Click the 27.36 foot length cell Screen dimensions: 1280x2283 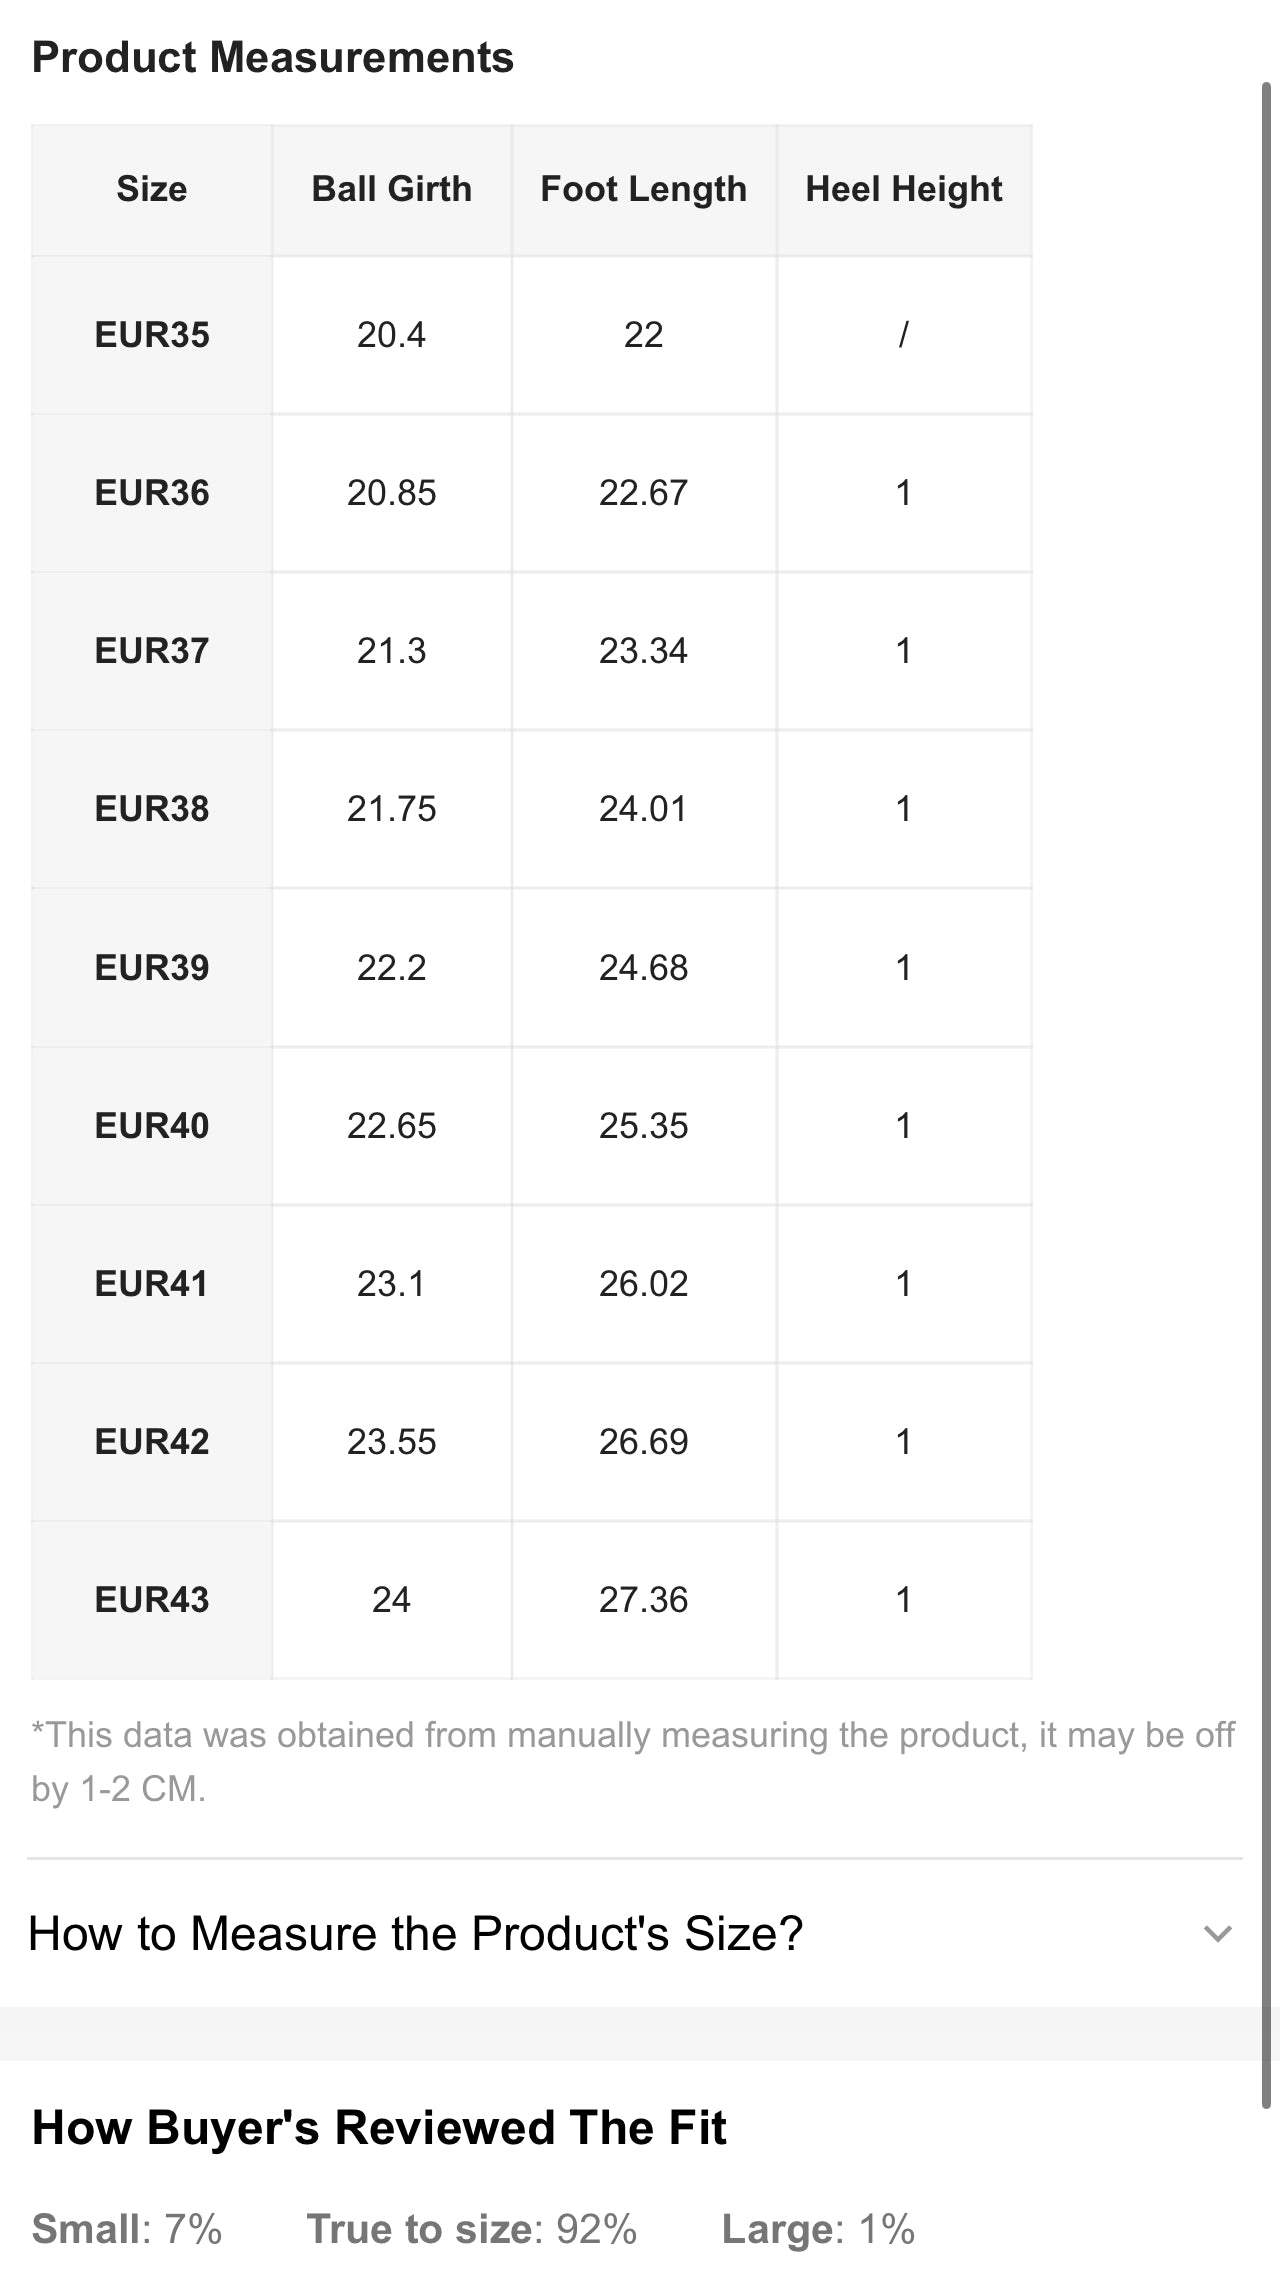coord(644,1600)
